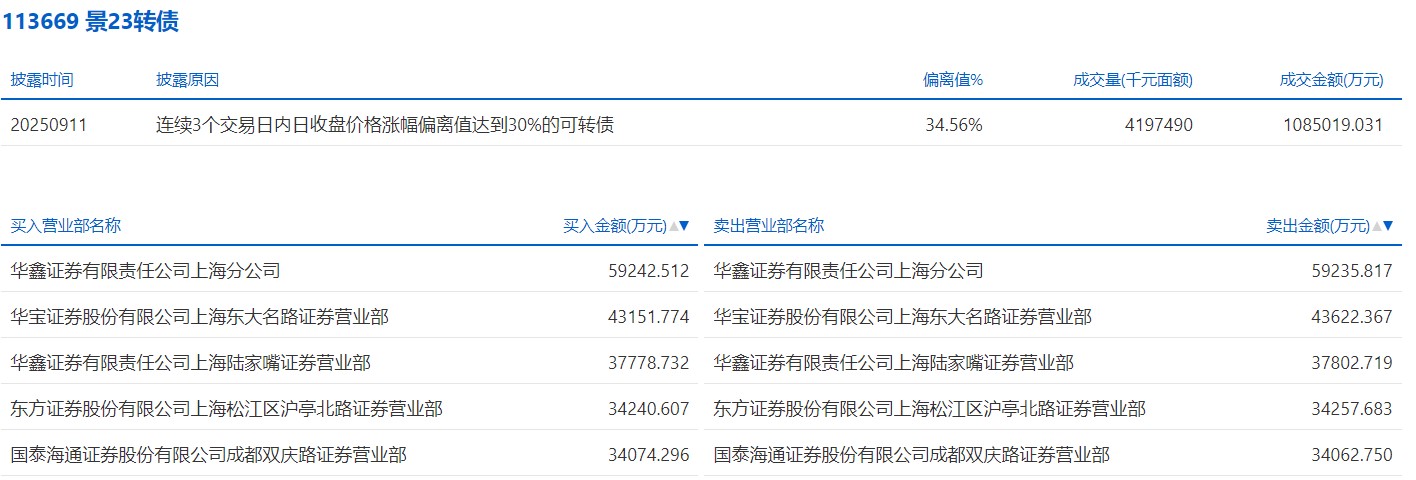The width and height of the screenshot is (1416, 480).
Task: Click seller 华鑫证券有限责任公司上海分公司
Action: pos(848,270)
